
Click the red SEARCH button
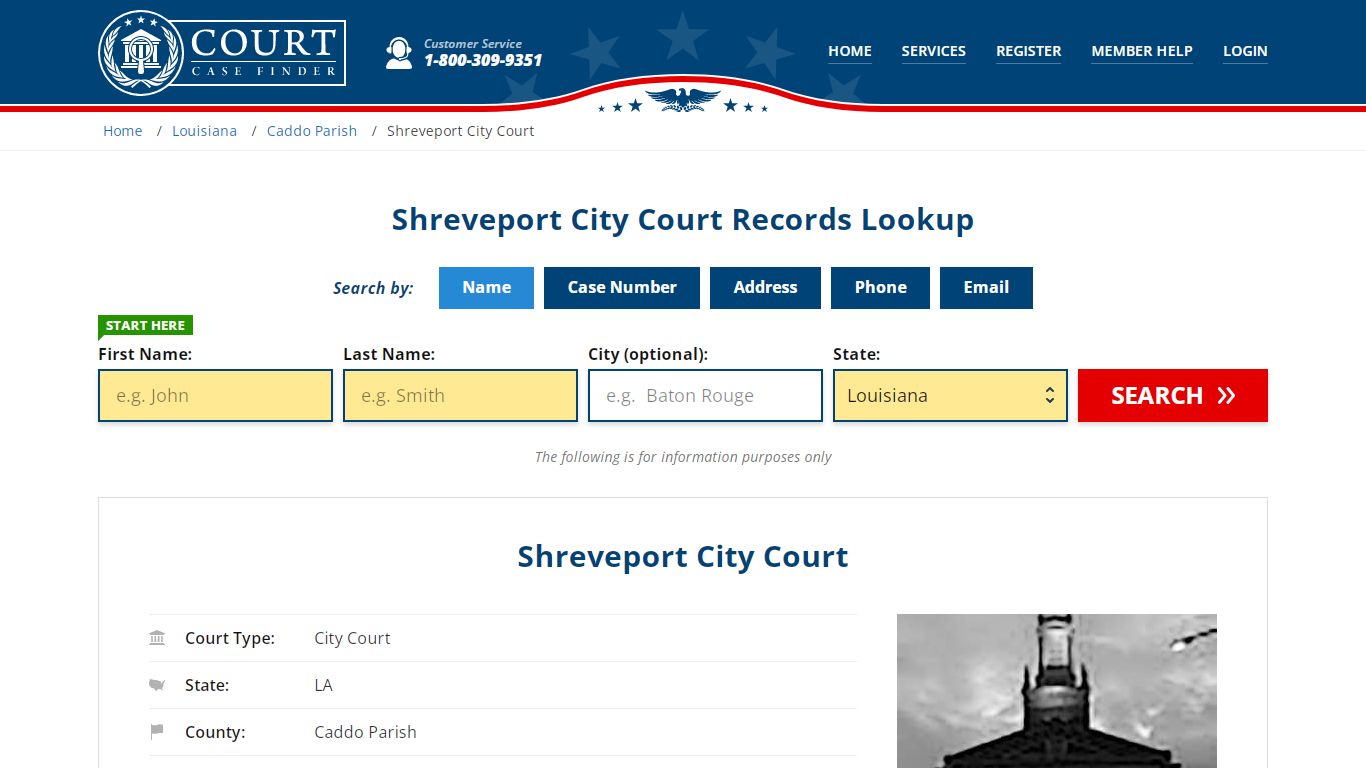click(1173, 395)
